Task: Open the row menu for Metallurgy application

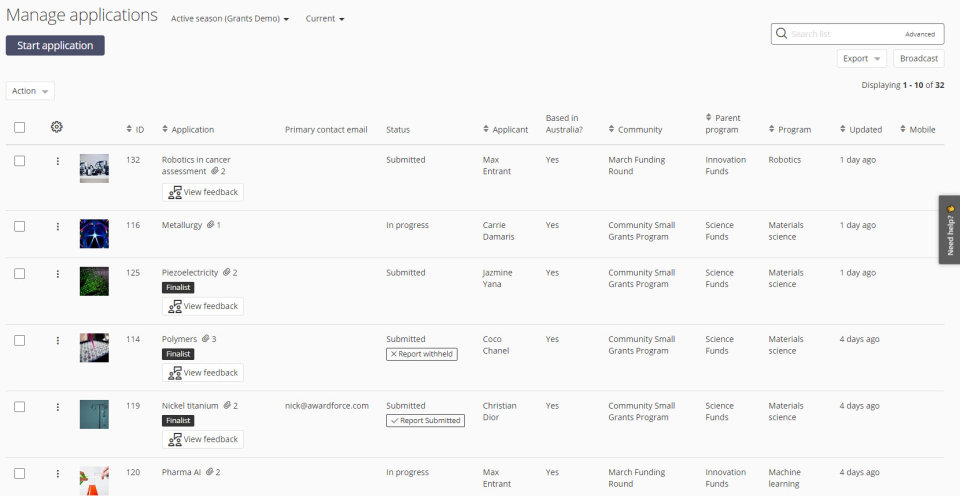Action: point(57,227)
